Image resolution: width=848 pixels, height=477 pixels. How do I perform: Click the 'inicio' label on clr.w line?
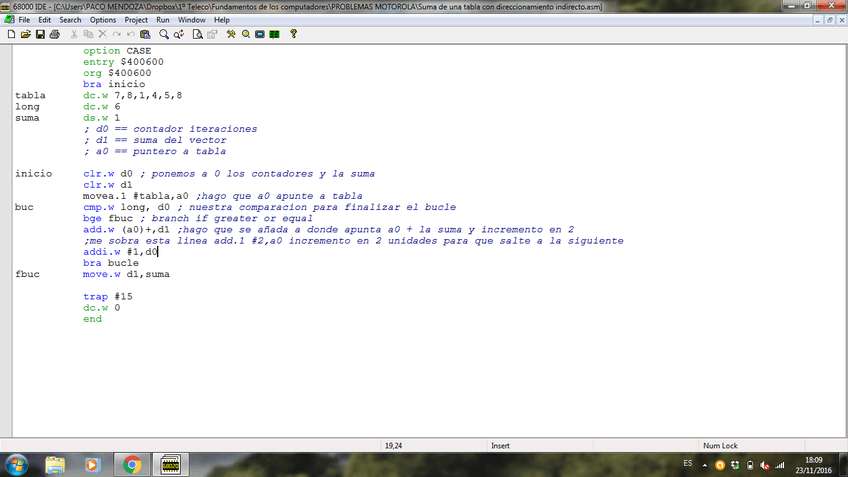tap(34, 174)
